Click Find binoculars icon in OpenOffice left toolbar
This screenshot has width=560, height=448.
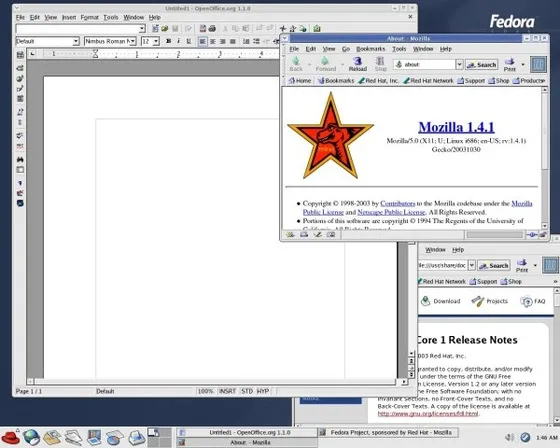point(20,159)
